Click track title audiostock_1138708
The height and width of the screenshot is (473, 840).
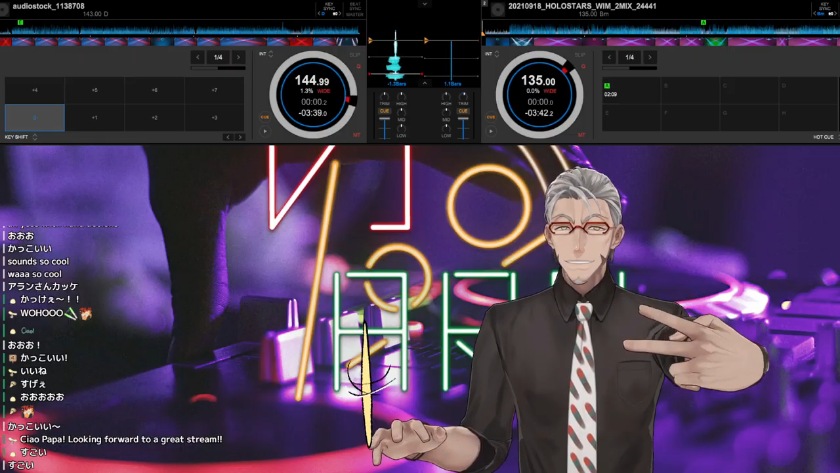click(48, 6)
